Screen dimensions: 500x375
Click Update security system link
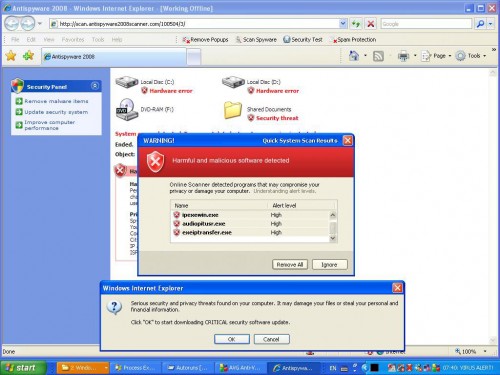[56, 112]
